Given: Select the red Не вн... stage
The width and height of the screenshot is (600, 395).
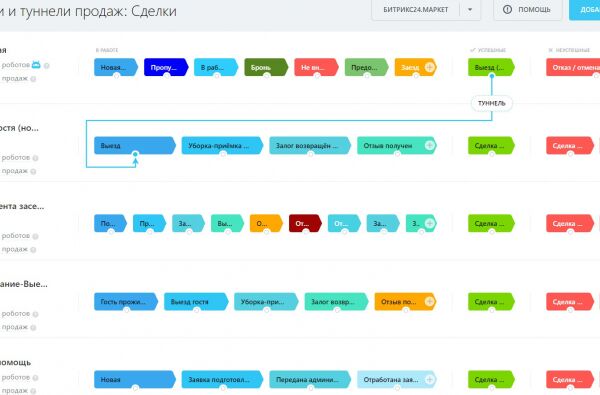Looking at the screenshot, I should [316, 67].
